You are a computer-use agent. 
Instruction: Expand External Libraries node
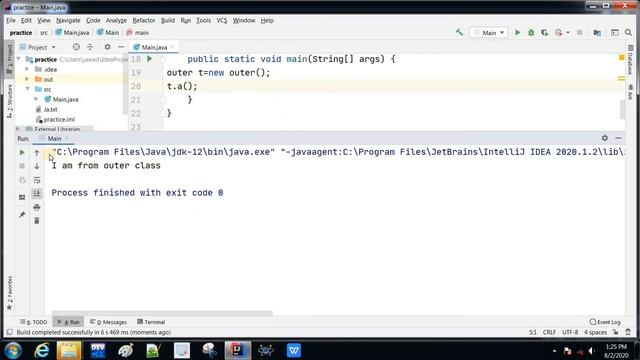tap(18, 129)
